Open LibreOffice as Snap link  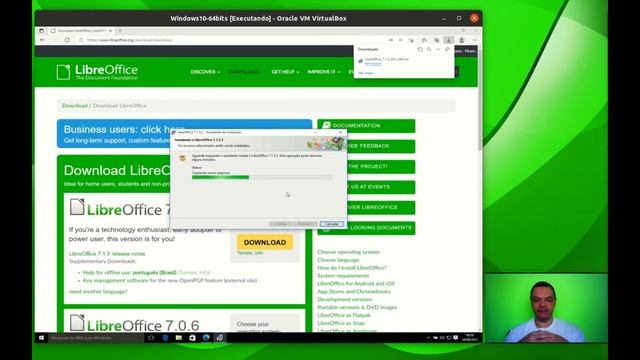tap(341, 323)
